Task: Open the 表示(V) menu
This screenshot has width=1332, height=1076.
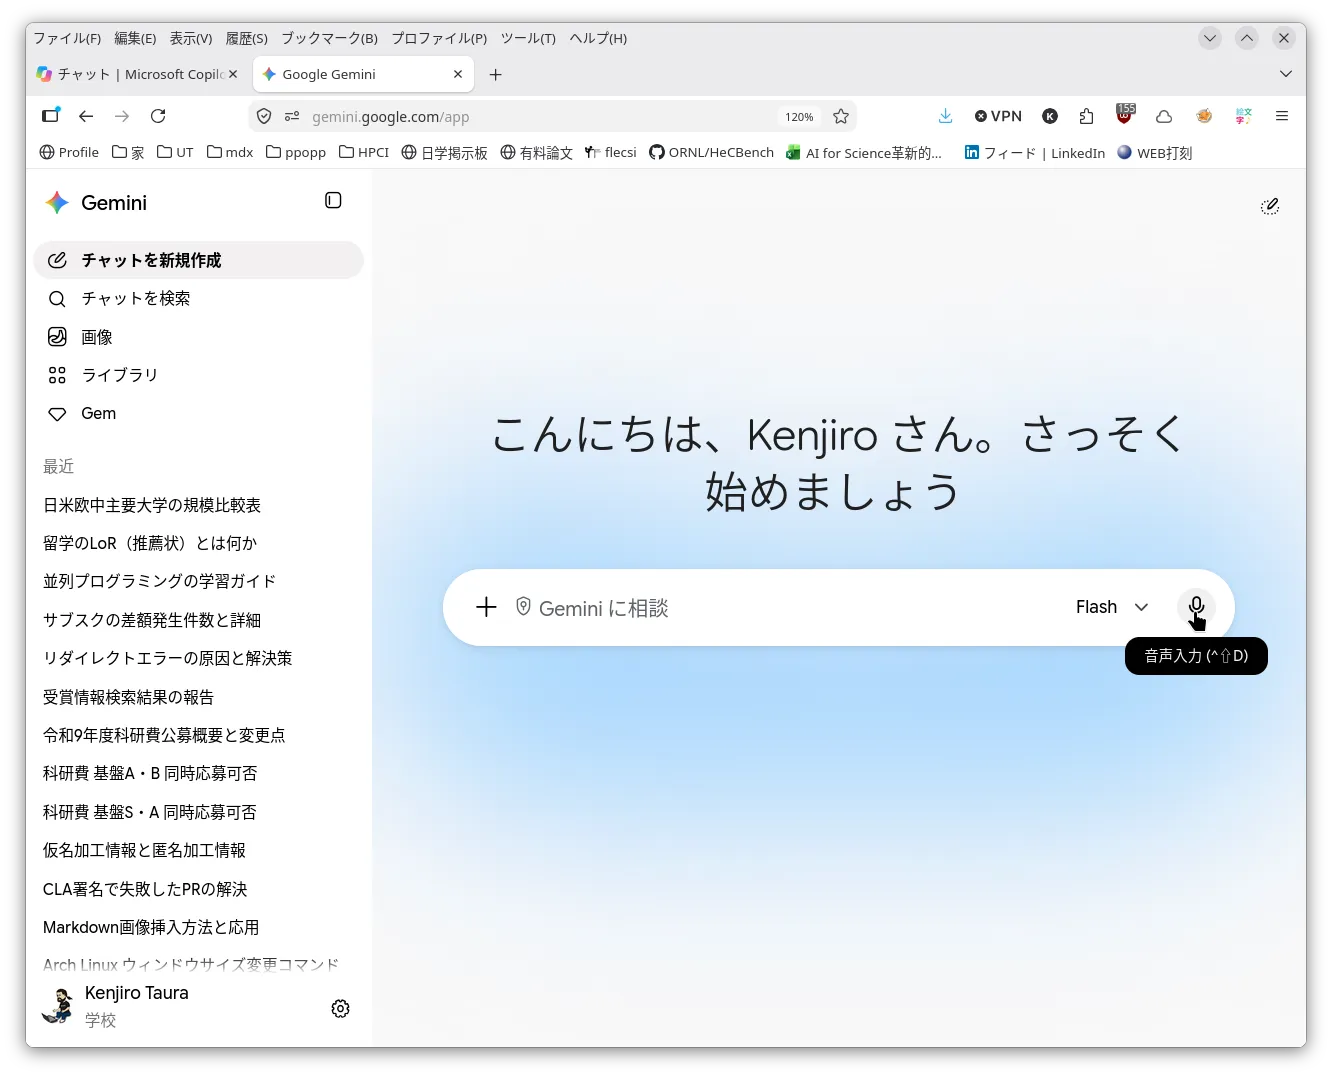Action: click(191, 38)
